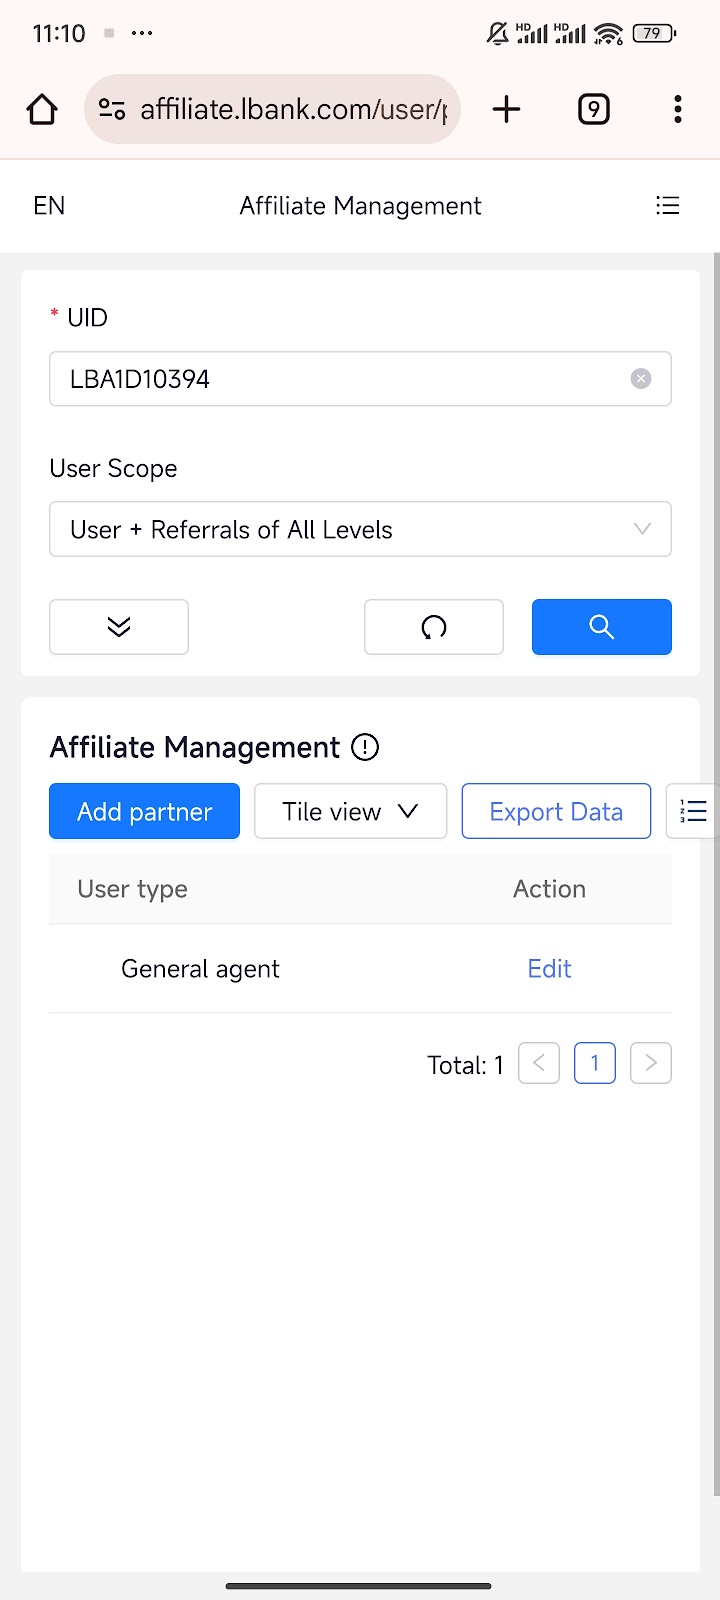
Task: Open Affiliate Management info tooltip
Action: coord(365,747)
